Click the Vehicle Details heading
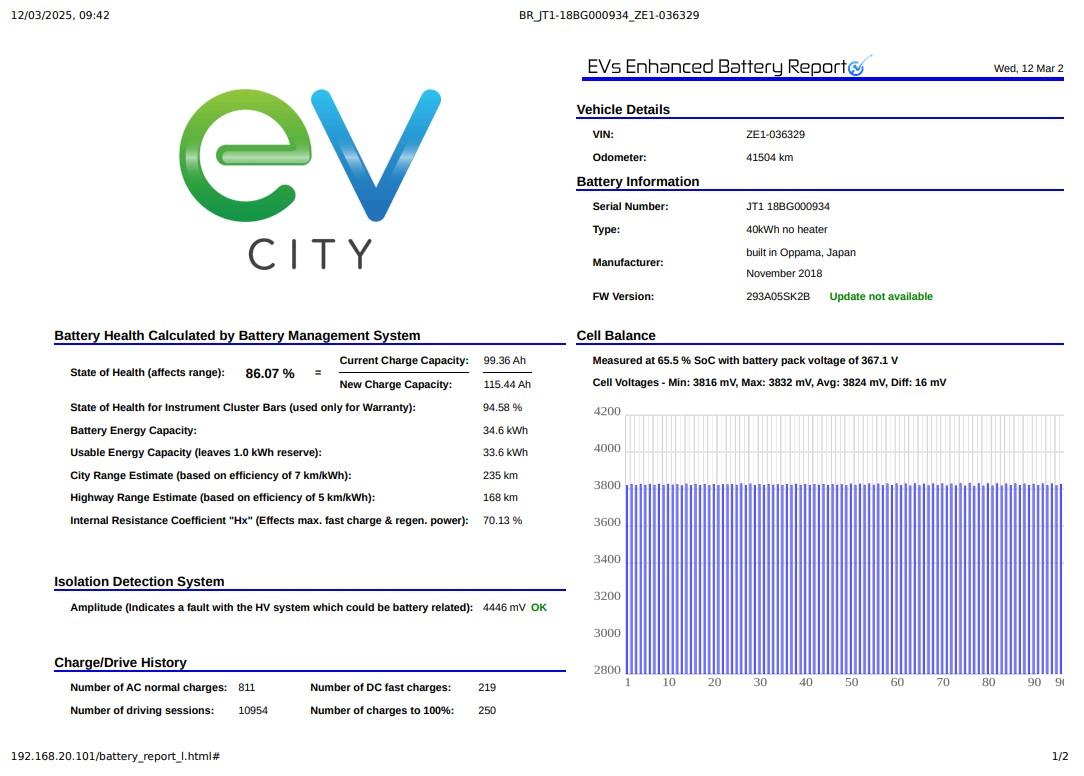The height and width of the screenshot is (776, 1084). click(x=623, y=109)
